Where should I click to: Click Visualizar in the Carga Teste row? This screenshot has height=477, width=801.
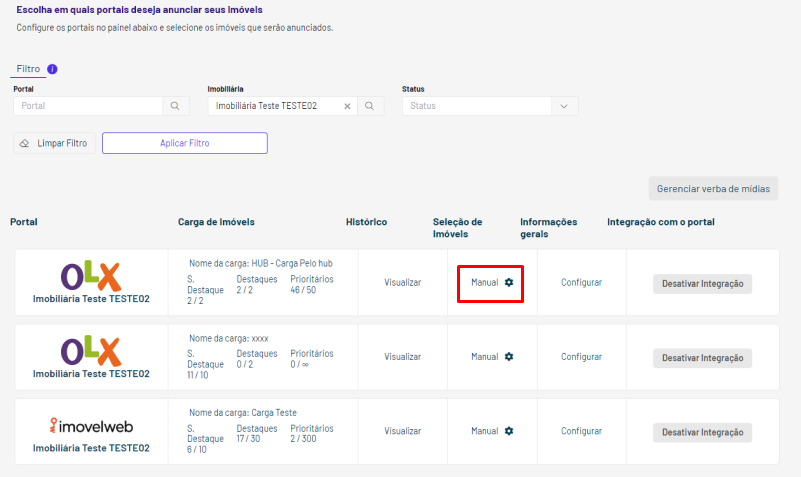click(x=403, y=431)
